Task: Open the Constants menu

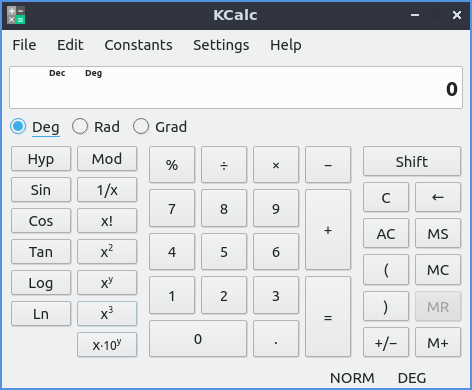Action: [x=138, y=45]
